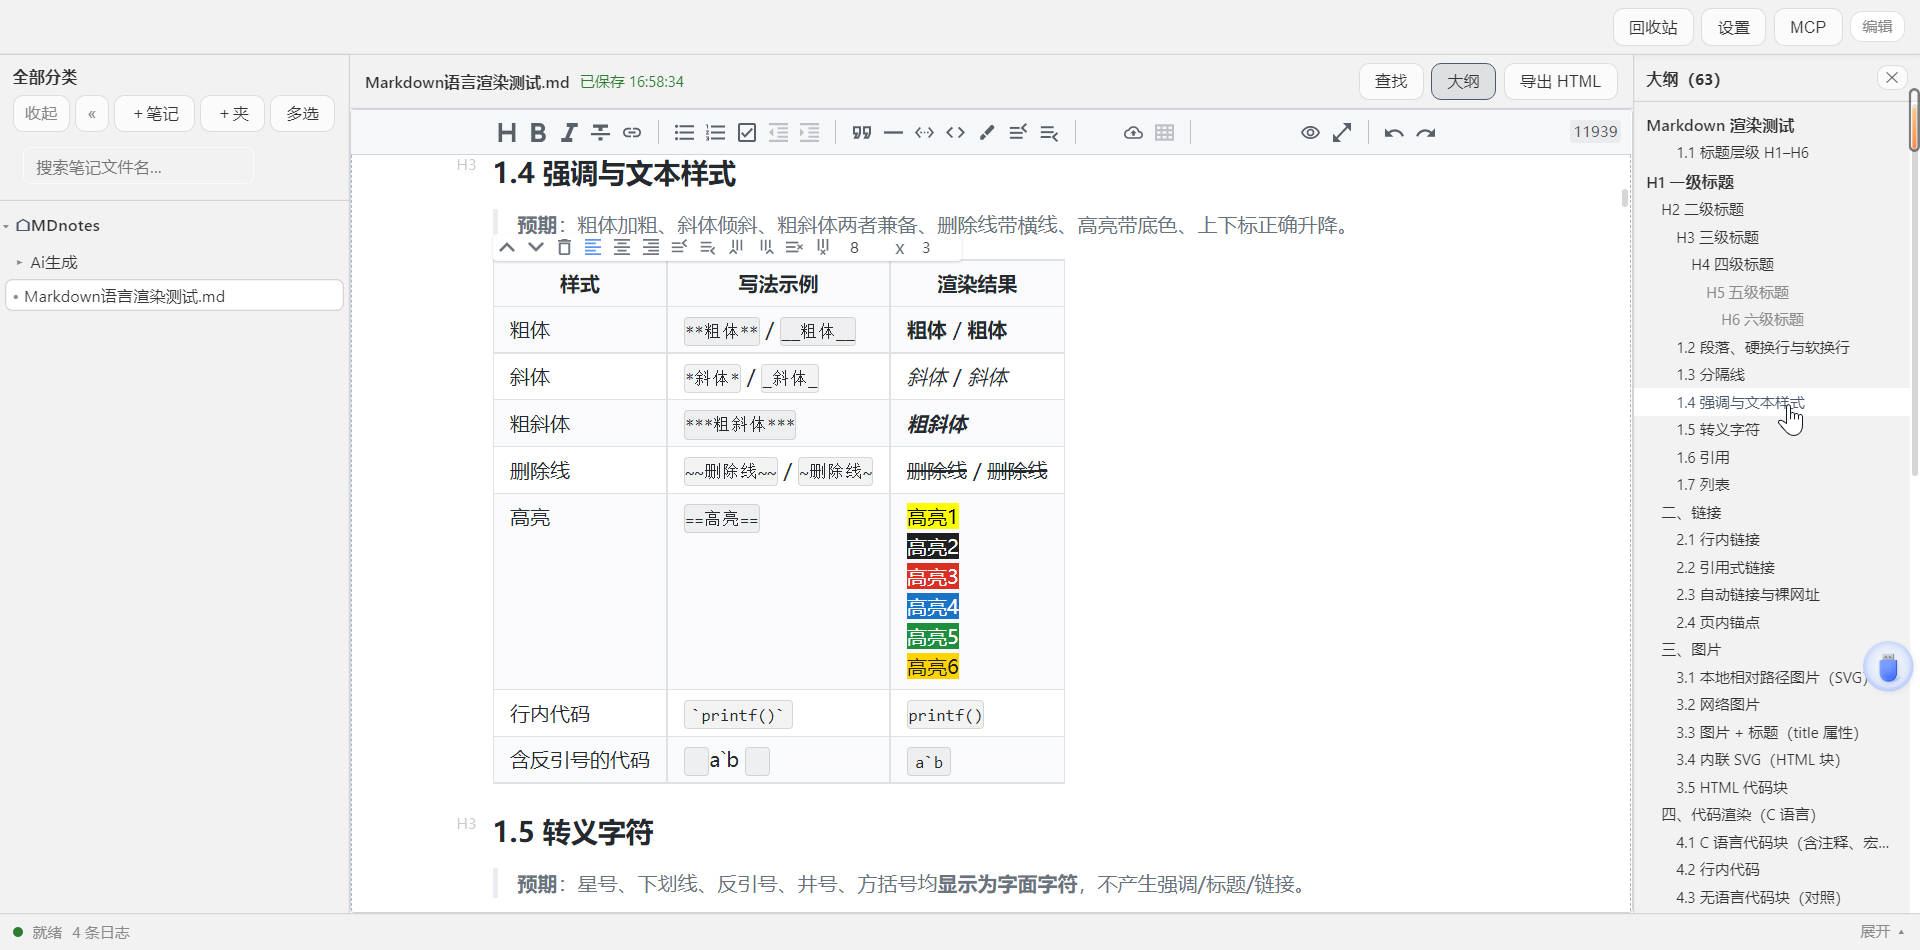The height and width of the screenshot is (950, 1920).
Task: Upload a file with the cloud icon
Action: (1133, 132)
